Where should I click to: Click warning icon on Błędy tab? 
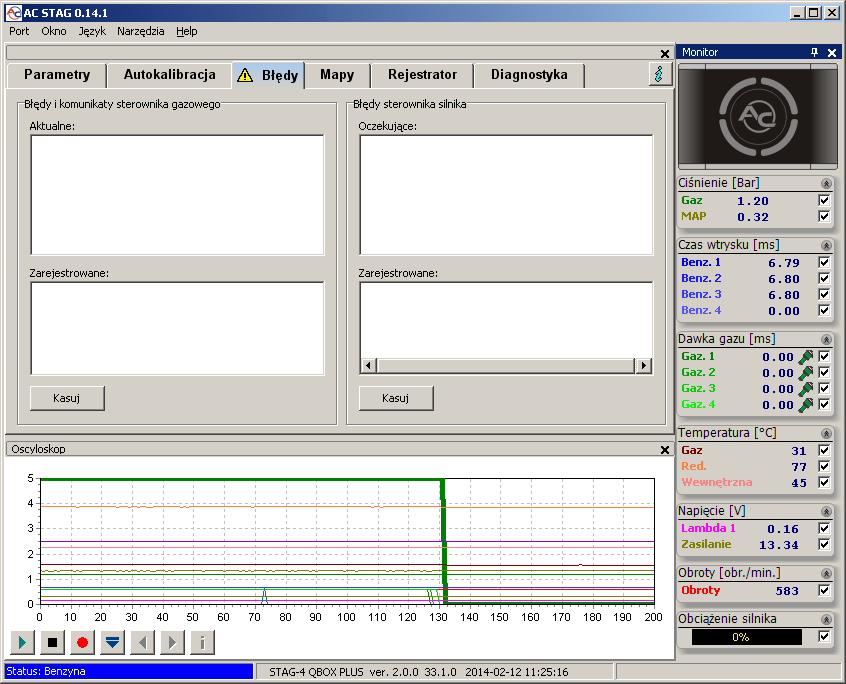(x=245, y=75)
